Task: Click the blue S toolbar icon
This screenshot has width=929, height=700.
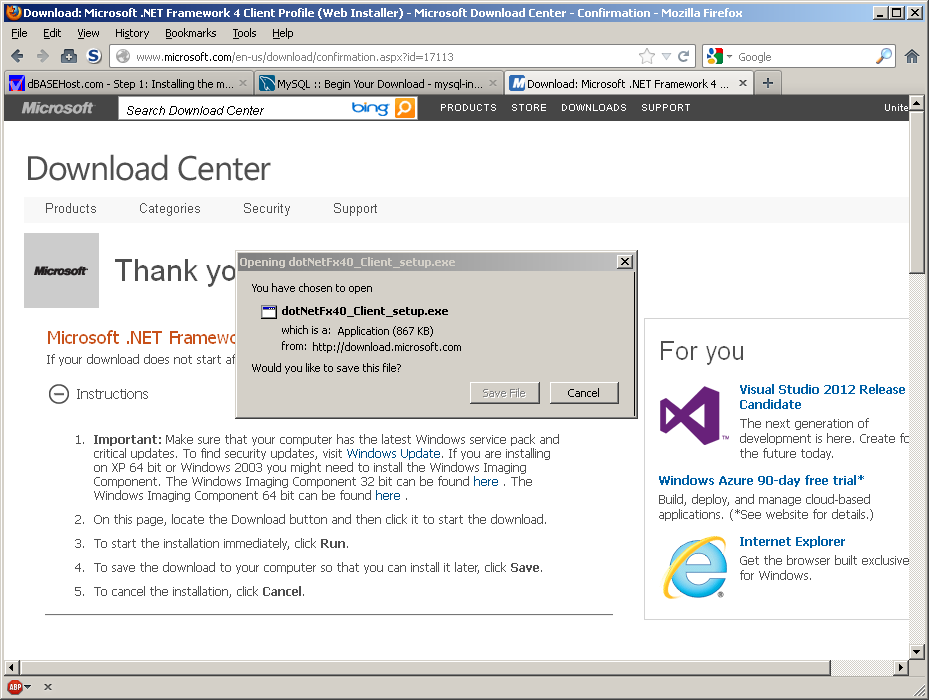Action: point(94,56)
